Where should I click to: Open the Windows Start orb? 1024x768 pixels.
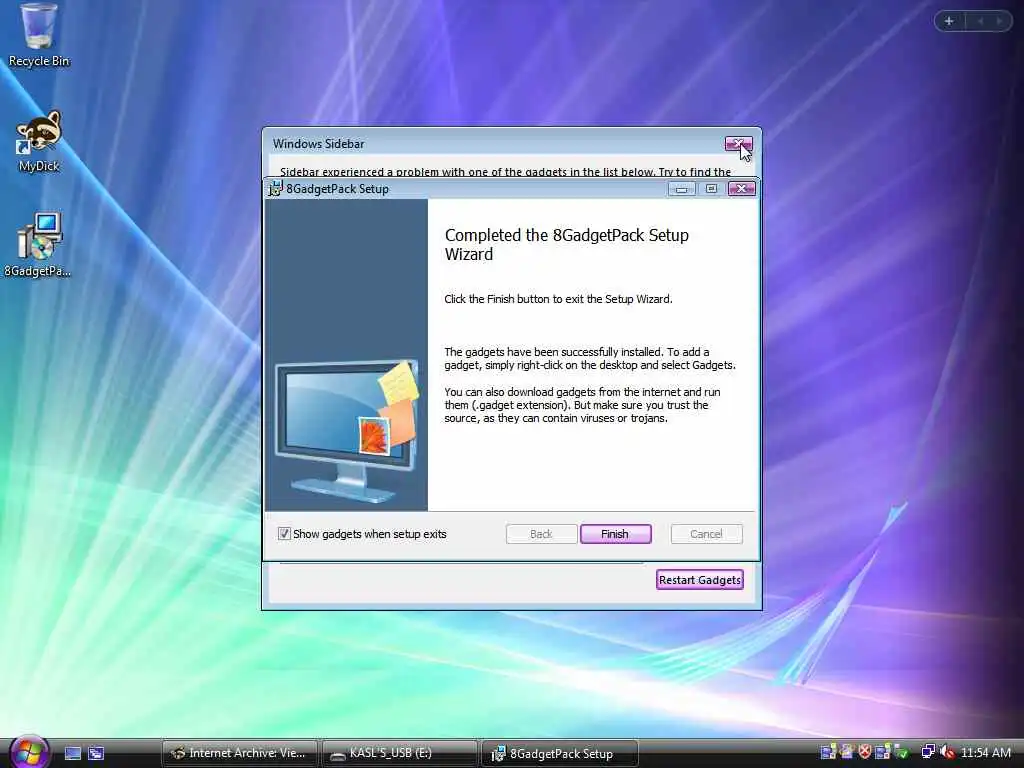pyautogui.click(x=28, y=751)
